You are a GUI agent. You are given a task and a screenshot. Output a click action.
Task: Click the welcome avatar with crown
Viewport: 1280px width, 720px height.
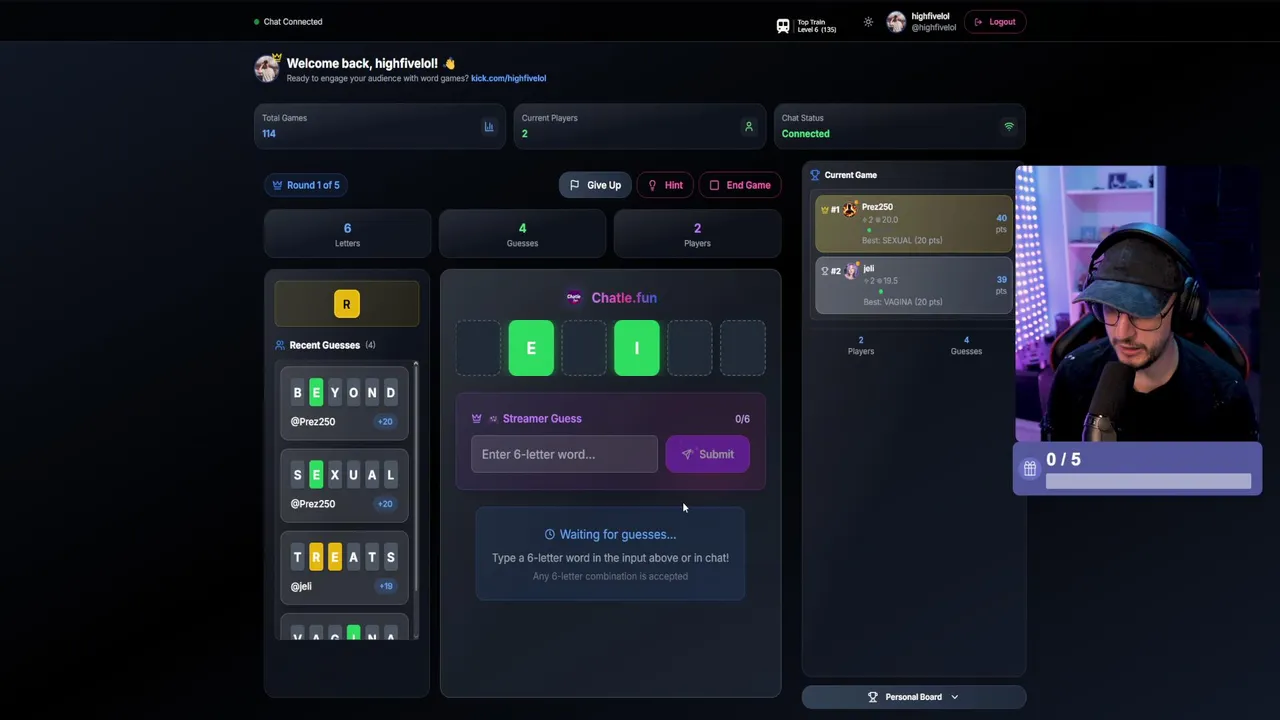tap(267, 68)
